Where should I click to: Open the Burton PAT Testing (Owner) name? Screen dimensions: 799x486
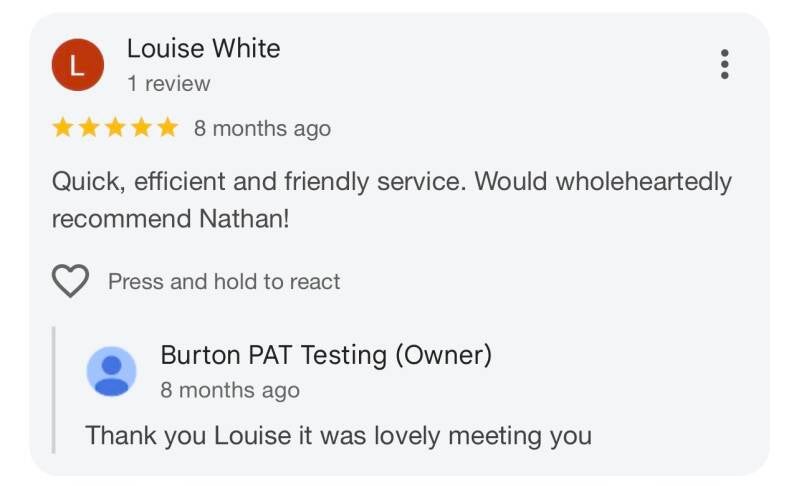(x=326, y=355)
